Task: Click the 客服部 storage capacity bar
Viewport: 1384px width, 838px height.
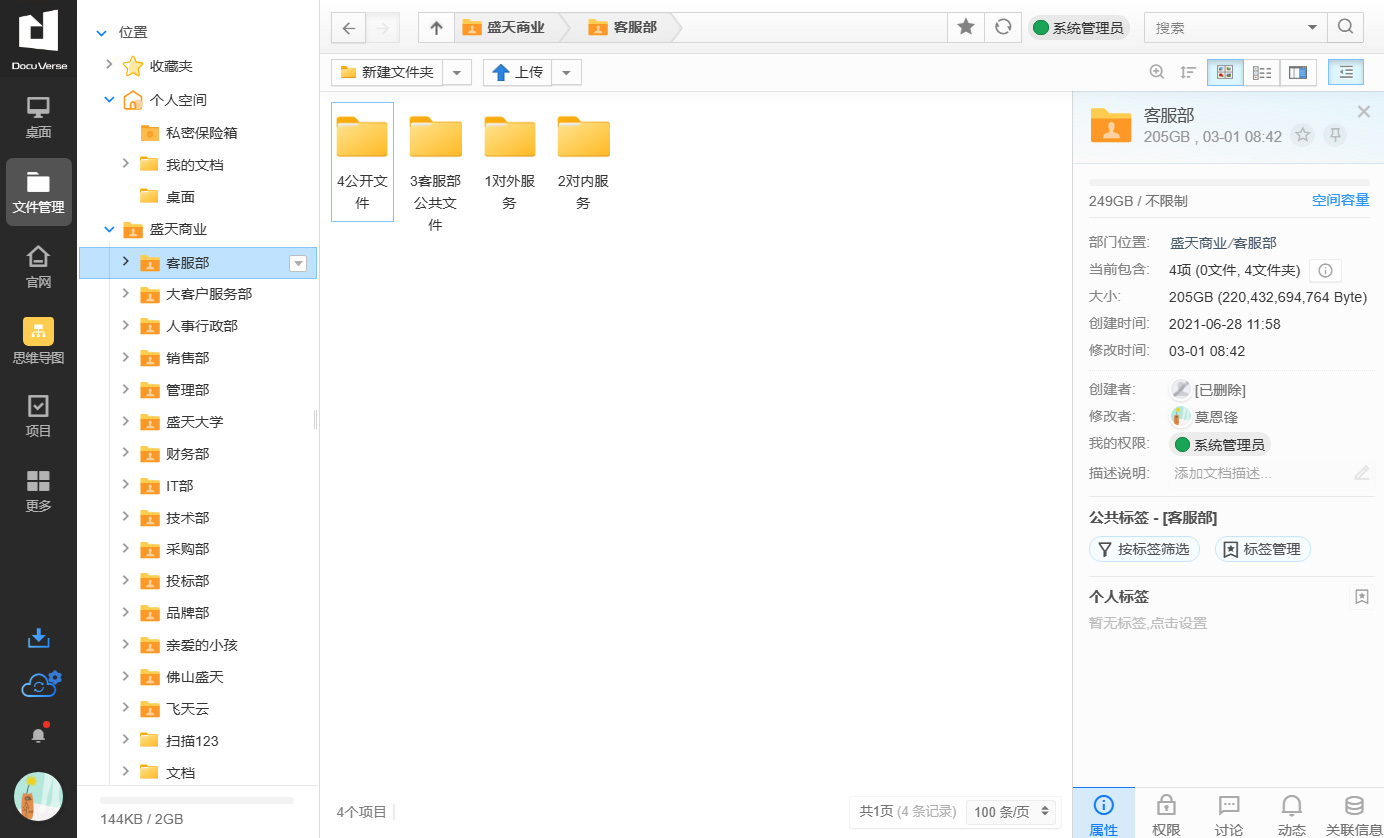Action: tap(1228, 183)
